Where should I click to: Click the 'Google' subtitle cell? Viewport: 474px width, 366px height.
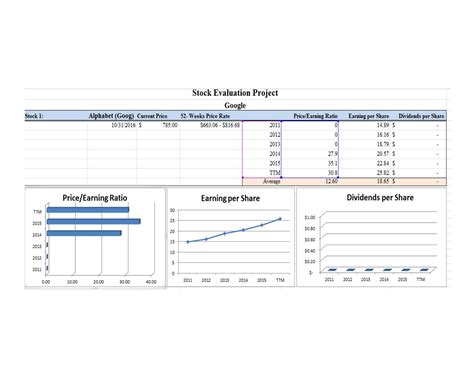pyautogui.click(x=235, y=105)
